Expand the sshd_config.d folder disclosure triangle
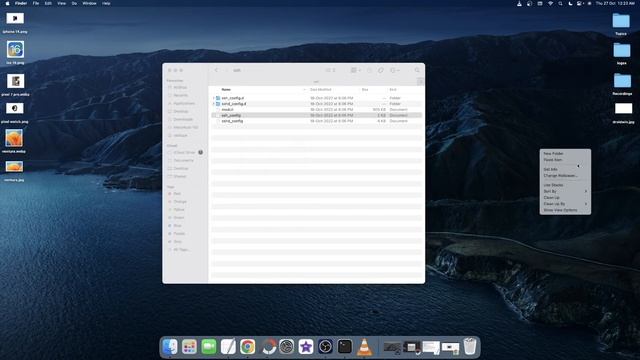The width and height of the screenshot is (640, 360). [x=213, y=104]
